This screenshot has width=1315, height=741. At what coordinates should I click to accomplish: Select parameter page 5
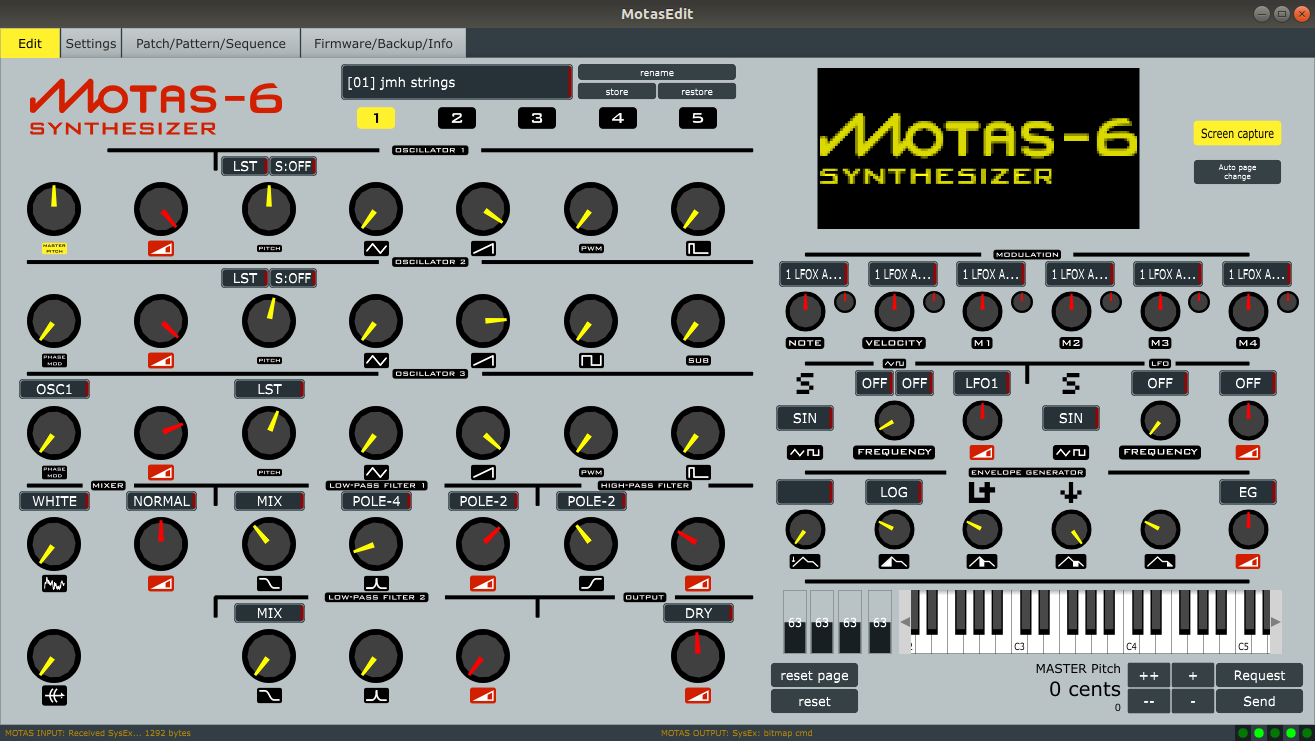pyautogui.click(x=698, y=118)
